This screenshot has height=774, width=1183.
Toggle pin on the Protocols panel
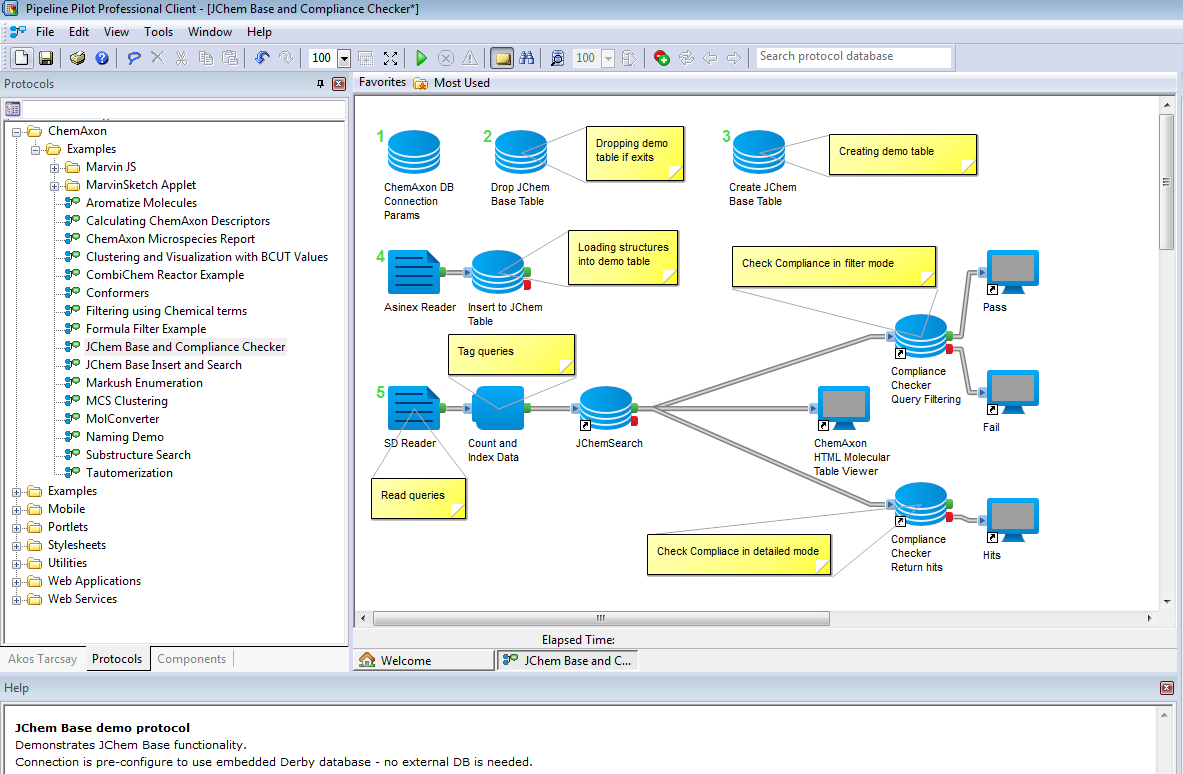(320, 84)
